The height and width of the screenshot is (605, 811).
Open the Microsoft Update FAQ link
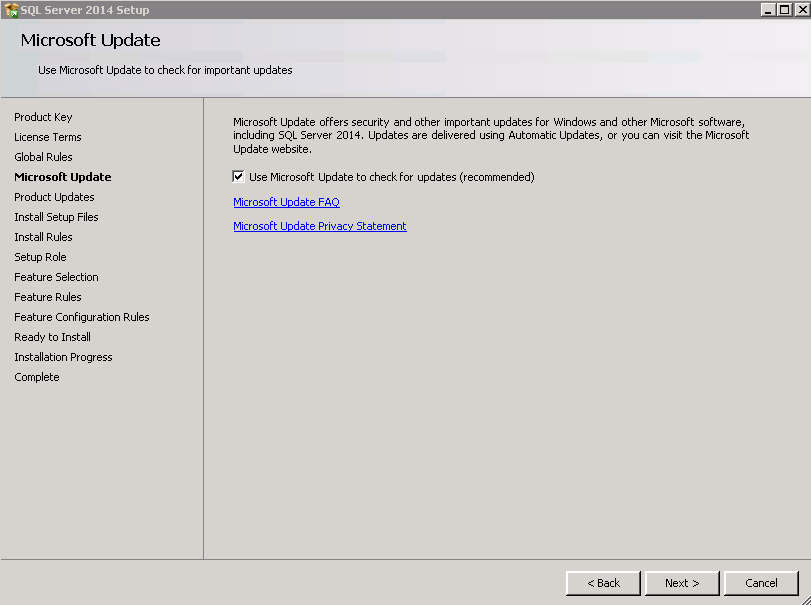point(286,202)
